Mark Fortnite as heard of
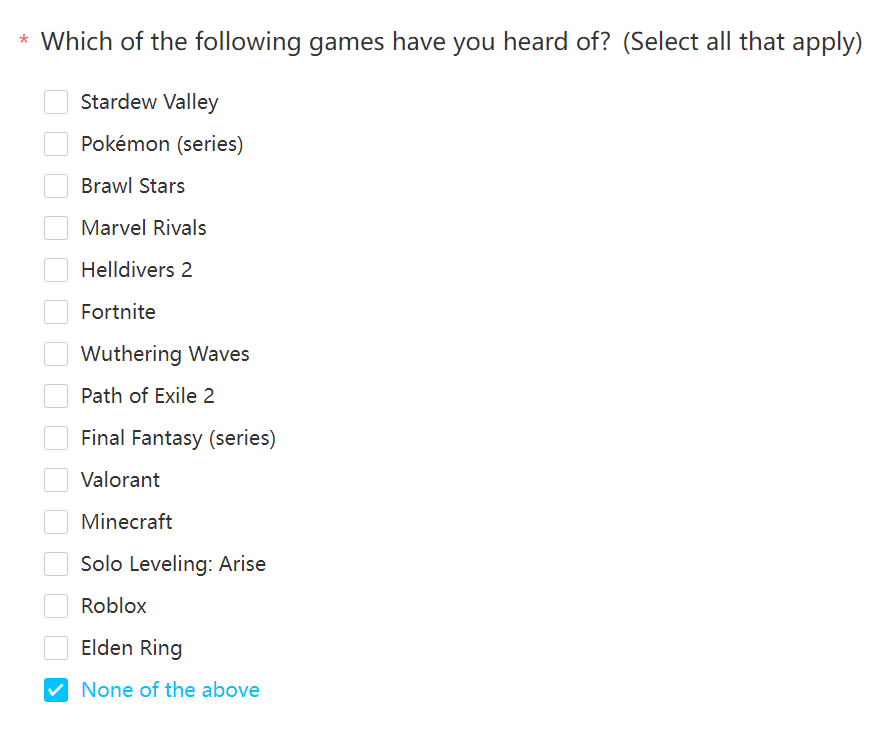This screenshot has width=874, height=737. pyautogui.click(x=56, y=312)
